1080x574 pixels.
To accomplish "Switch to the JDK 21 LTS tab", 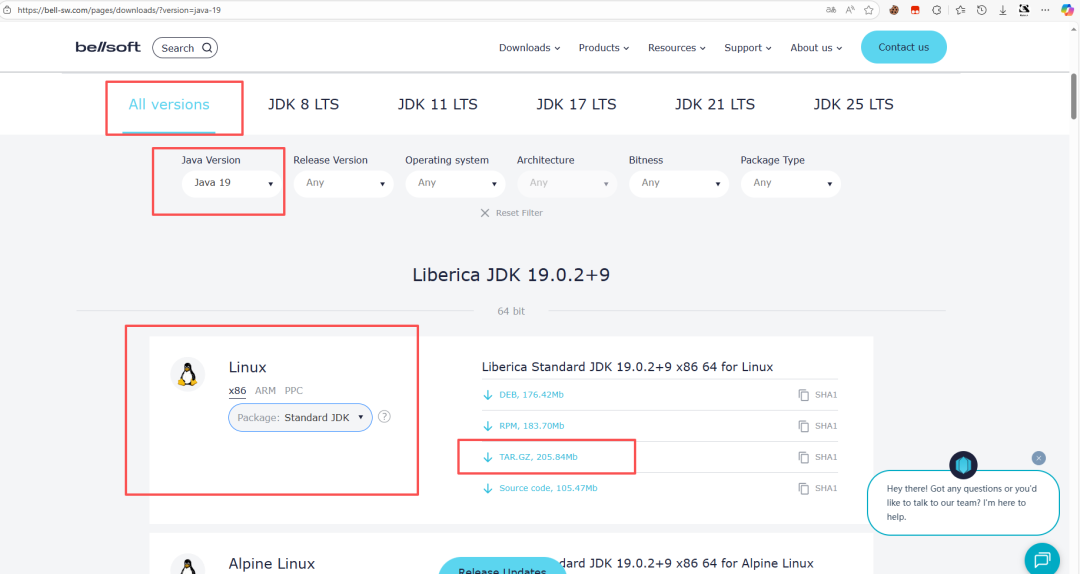I will [714, 105].
